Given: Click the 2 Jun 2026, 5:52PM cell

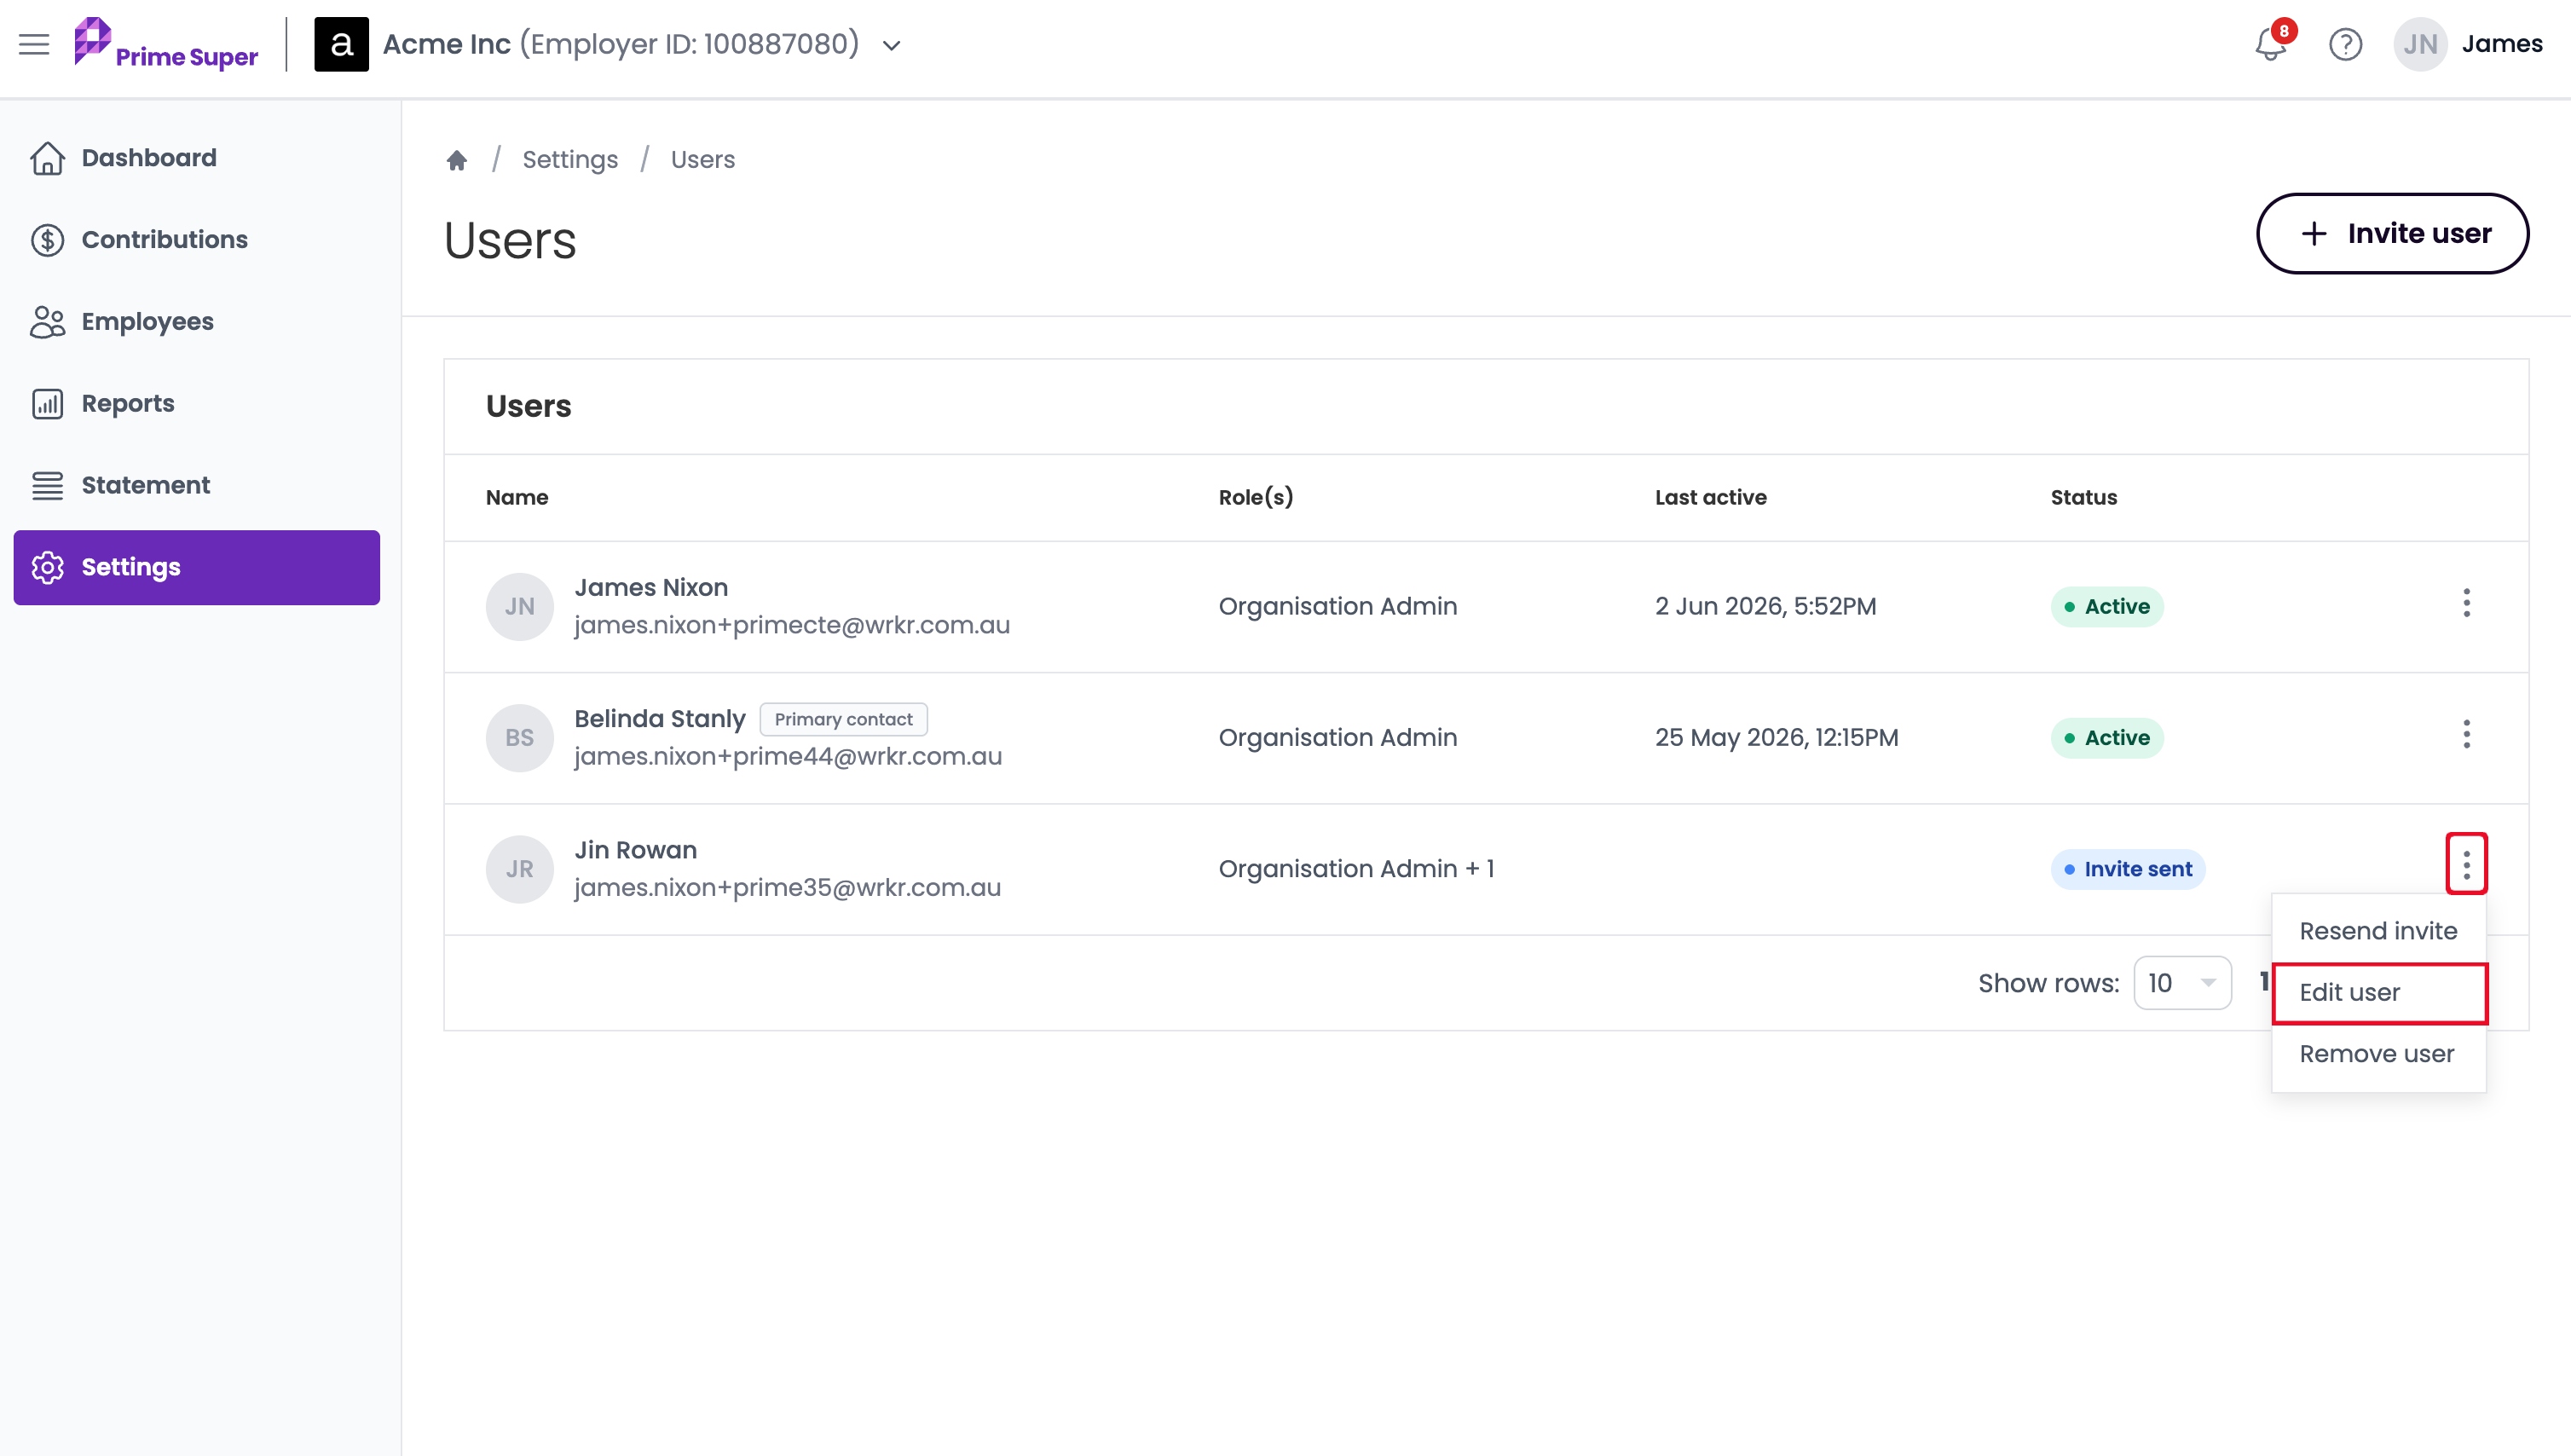Looking at the screenshot, I should (x=1765, y=607).
